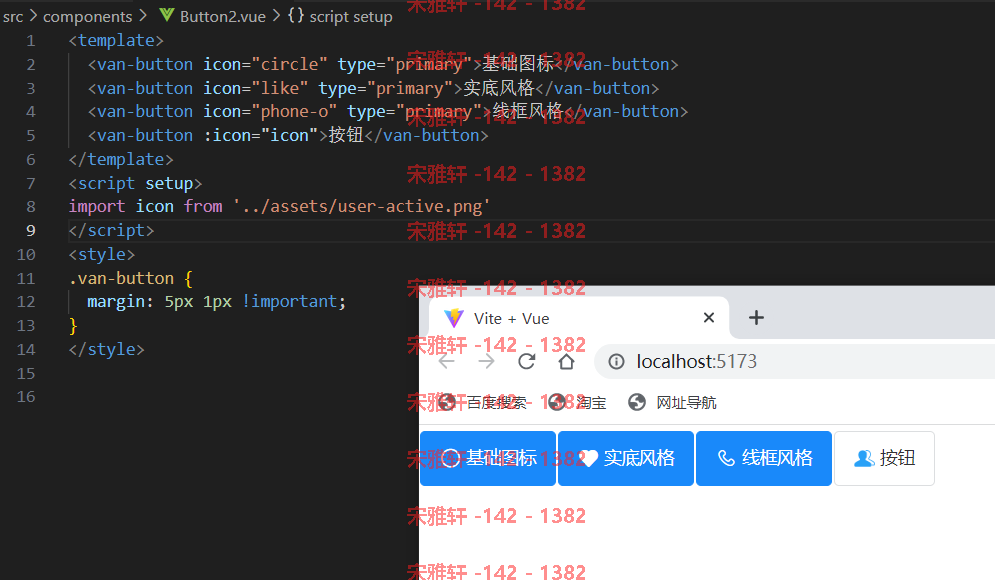Click the 按钮 button with user icon
The width and height of the screenshot is (995, 580).
884,458
